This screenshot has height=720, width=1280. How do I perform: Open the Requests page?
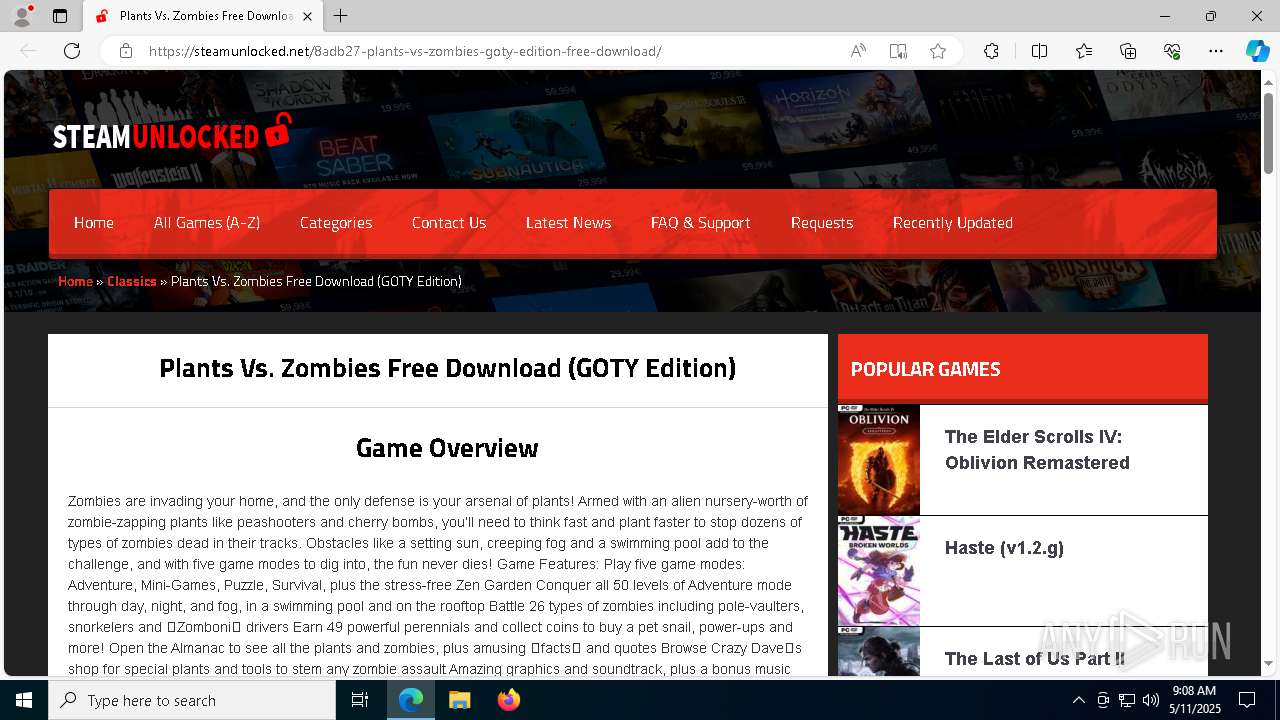(822, 223)
